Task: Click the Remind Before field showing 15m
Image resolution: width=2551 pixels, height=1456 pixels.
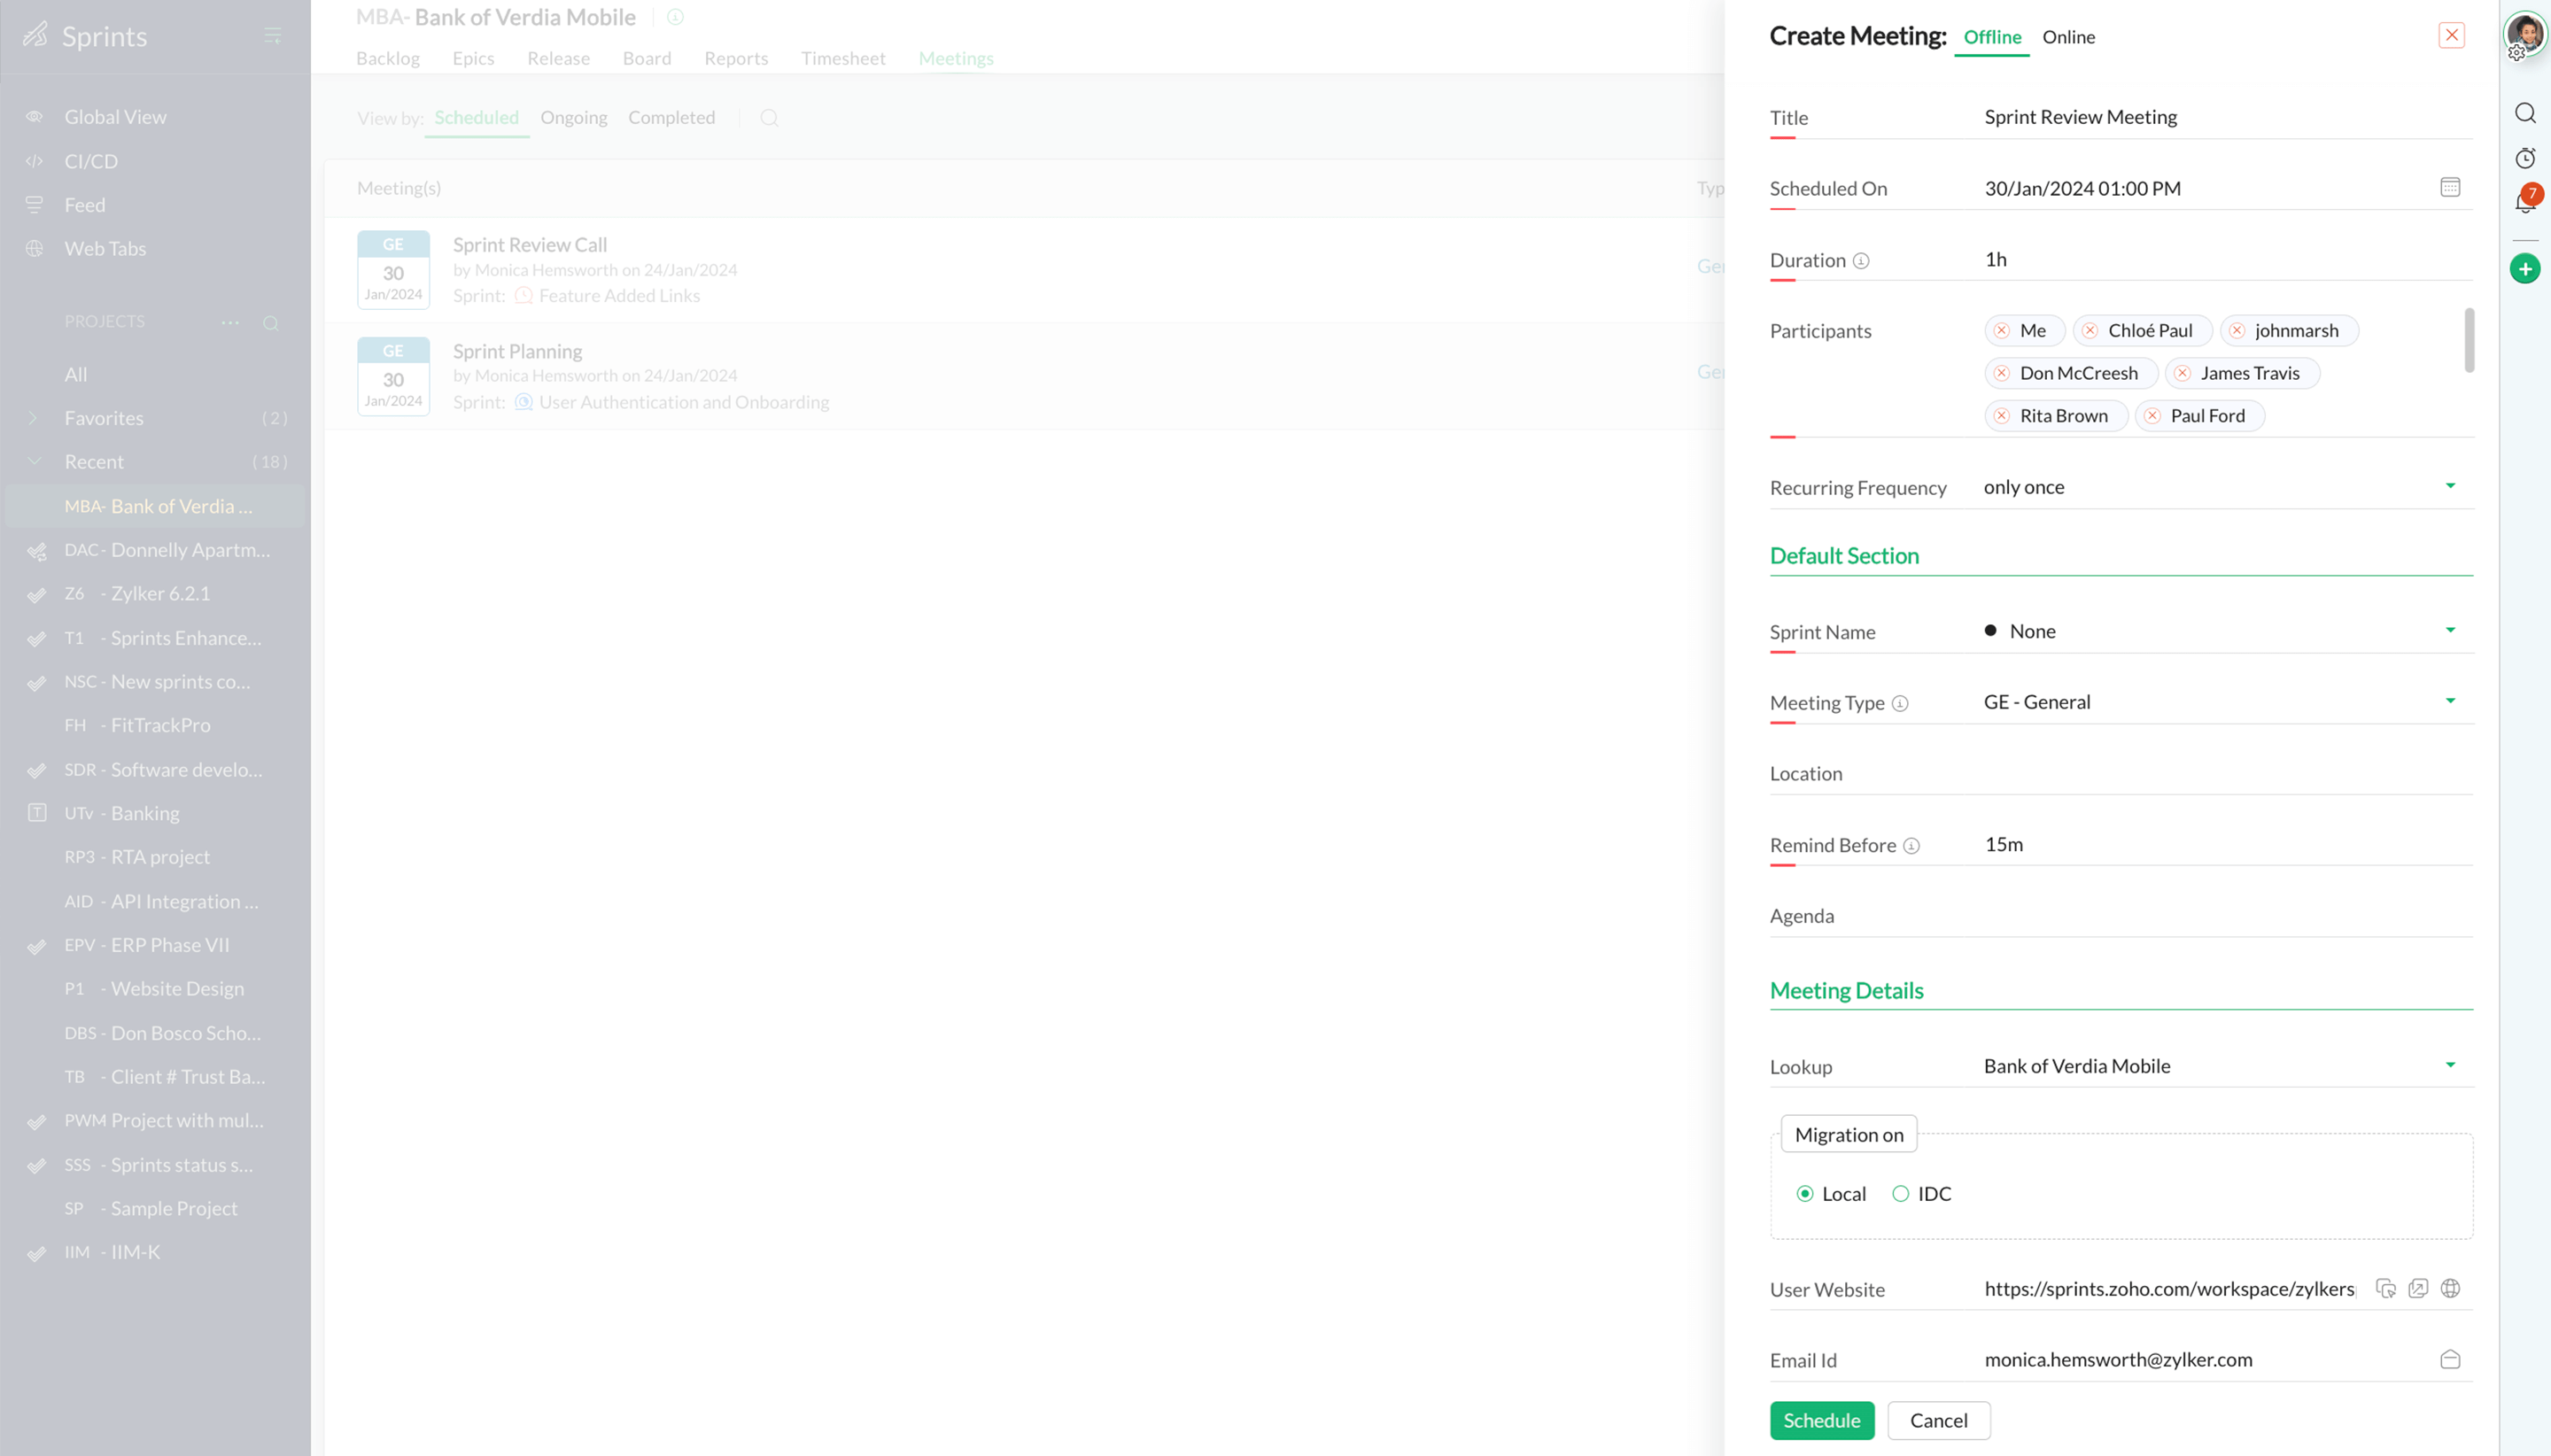Action: click(2227, 844)
